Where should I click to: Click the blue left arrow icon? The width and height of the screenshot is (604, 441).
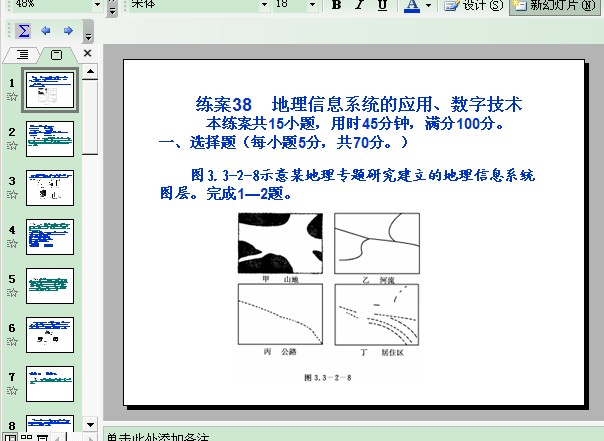tap(45, 31)
